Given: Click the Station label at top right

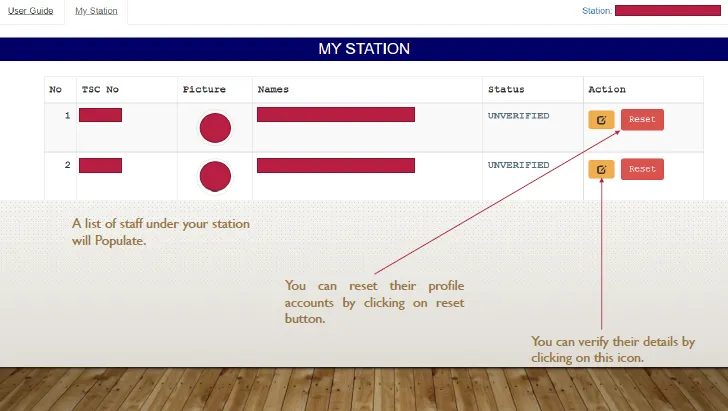Looking at the screenshot, I should click(596, 11).
